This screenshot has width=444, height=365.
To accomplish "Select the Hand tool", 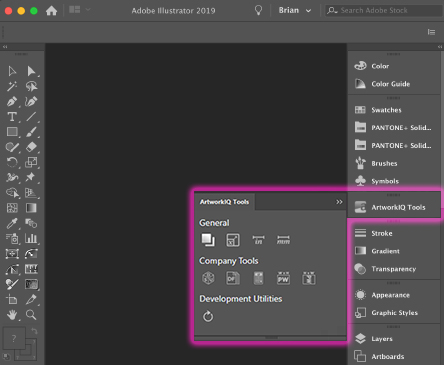I will tap(12, 315).
